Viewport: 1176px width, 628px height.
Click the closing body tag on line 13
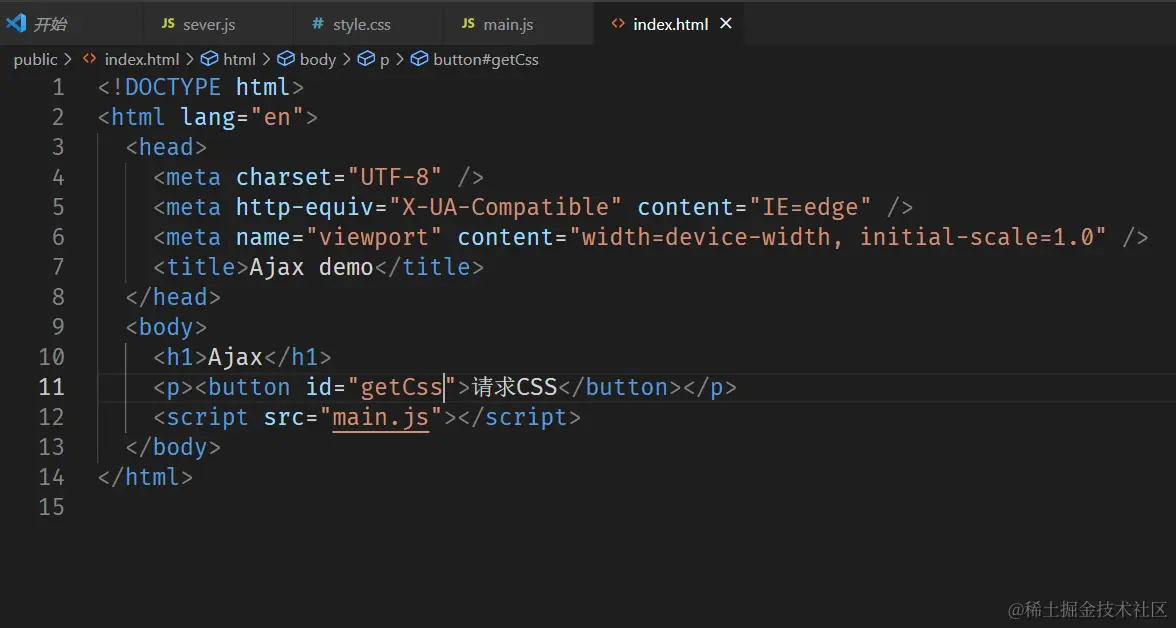173,447
